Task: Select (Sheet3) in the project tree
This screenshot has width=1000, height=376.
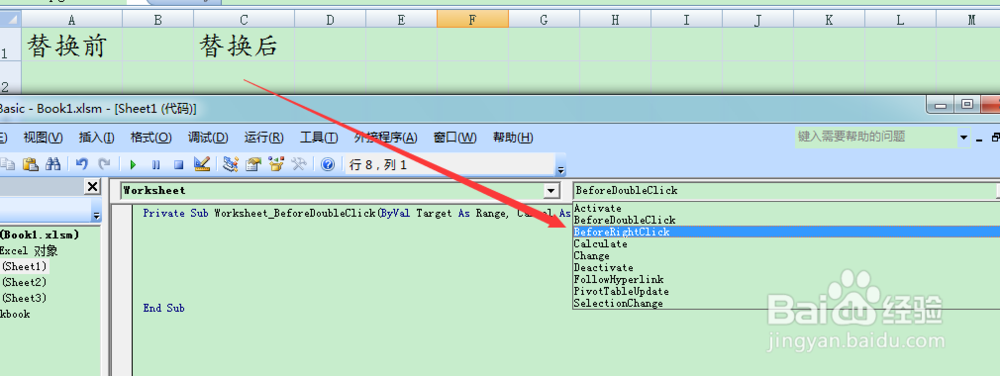Action: pos(24,298)
